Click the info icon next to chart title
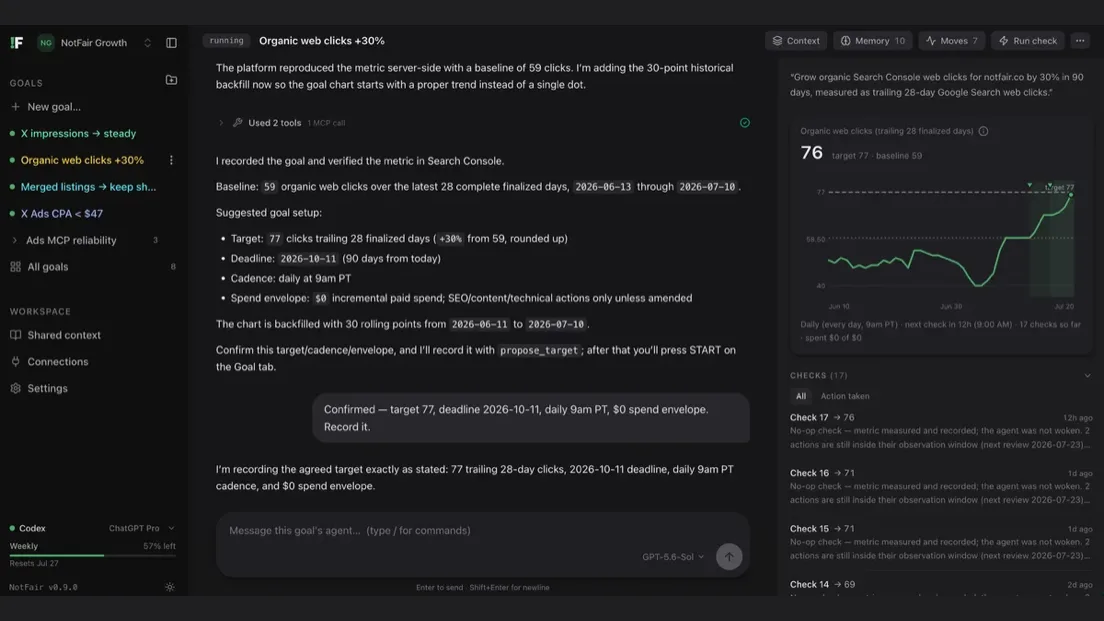 point(984,131)
